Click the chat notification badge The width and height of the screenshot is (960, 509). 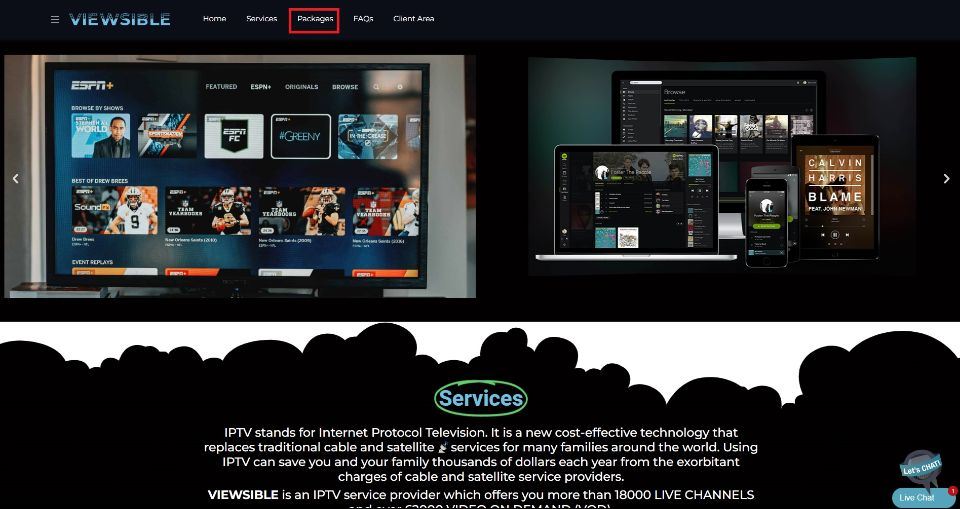953,491
